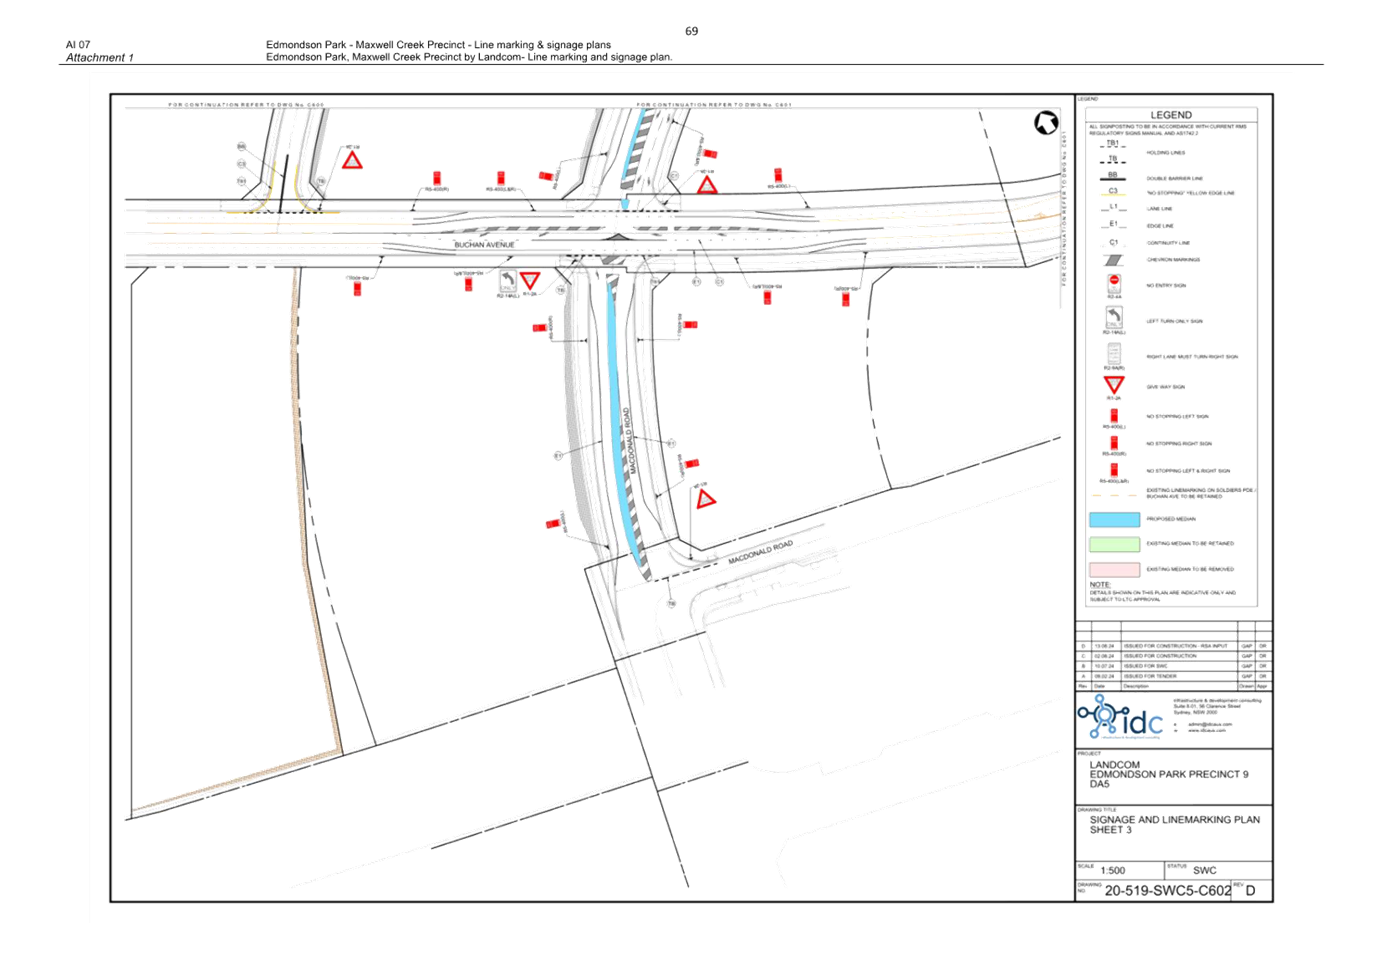Image resolution: width=1382 pixels, height=977 pixels.
Task: Click the 'DOUBLE BARRIER LINE' label
Action: click(1175, 178)
